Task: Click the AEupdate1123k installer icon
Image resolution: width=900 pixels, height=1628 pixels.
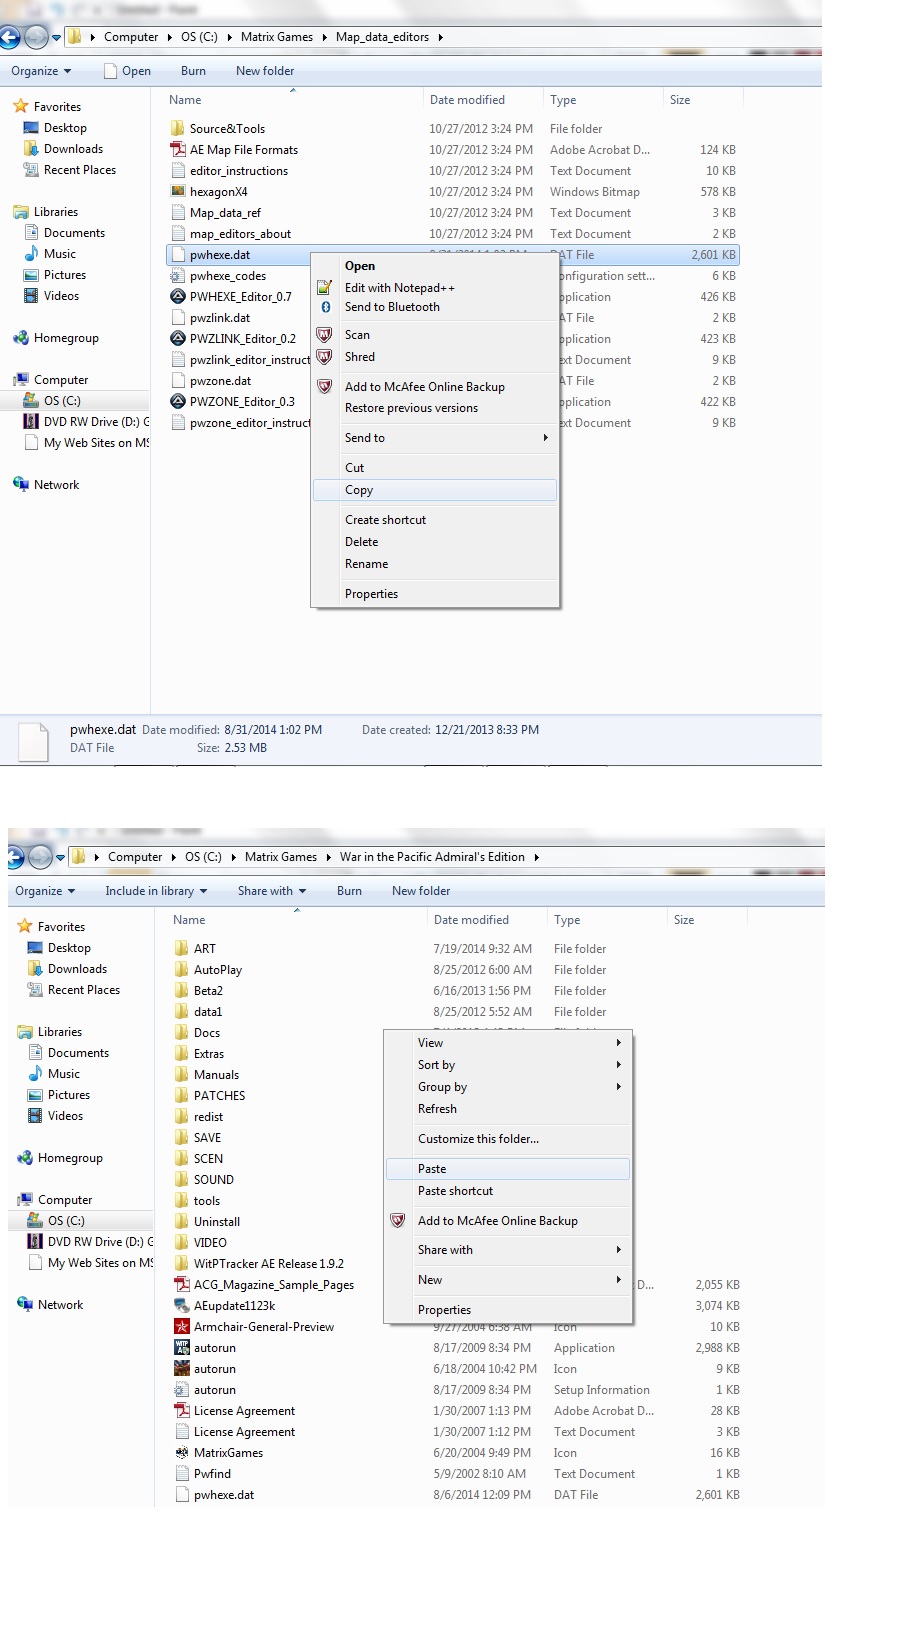Action: (x=182, y=1306)
